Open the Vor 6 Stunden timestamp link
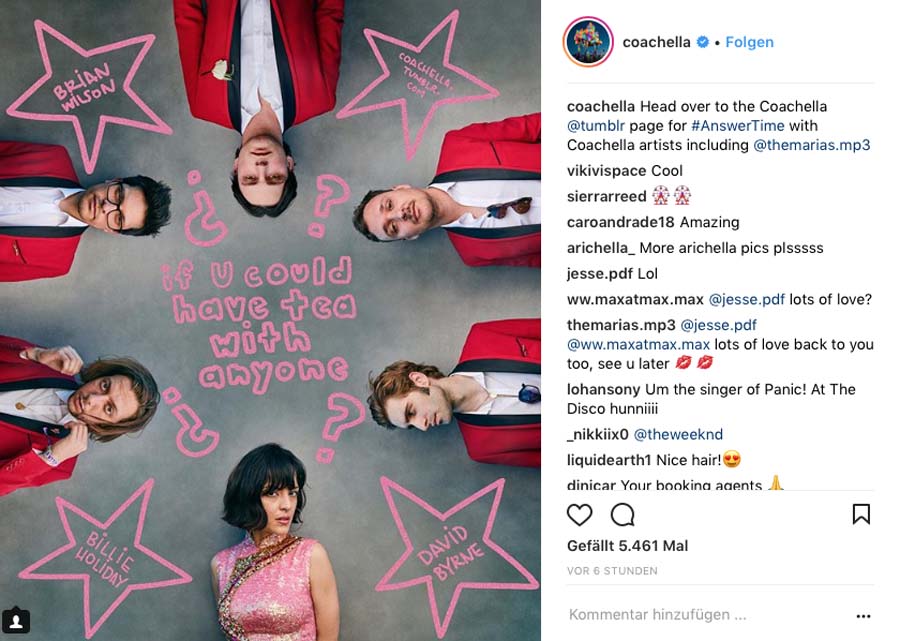The image size is (900, 641). (x=612, y=571)
